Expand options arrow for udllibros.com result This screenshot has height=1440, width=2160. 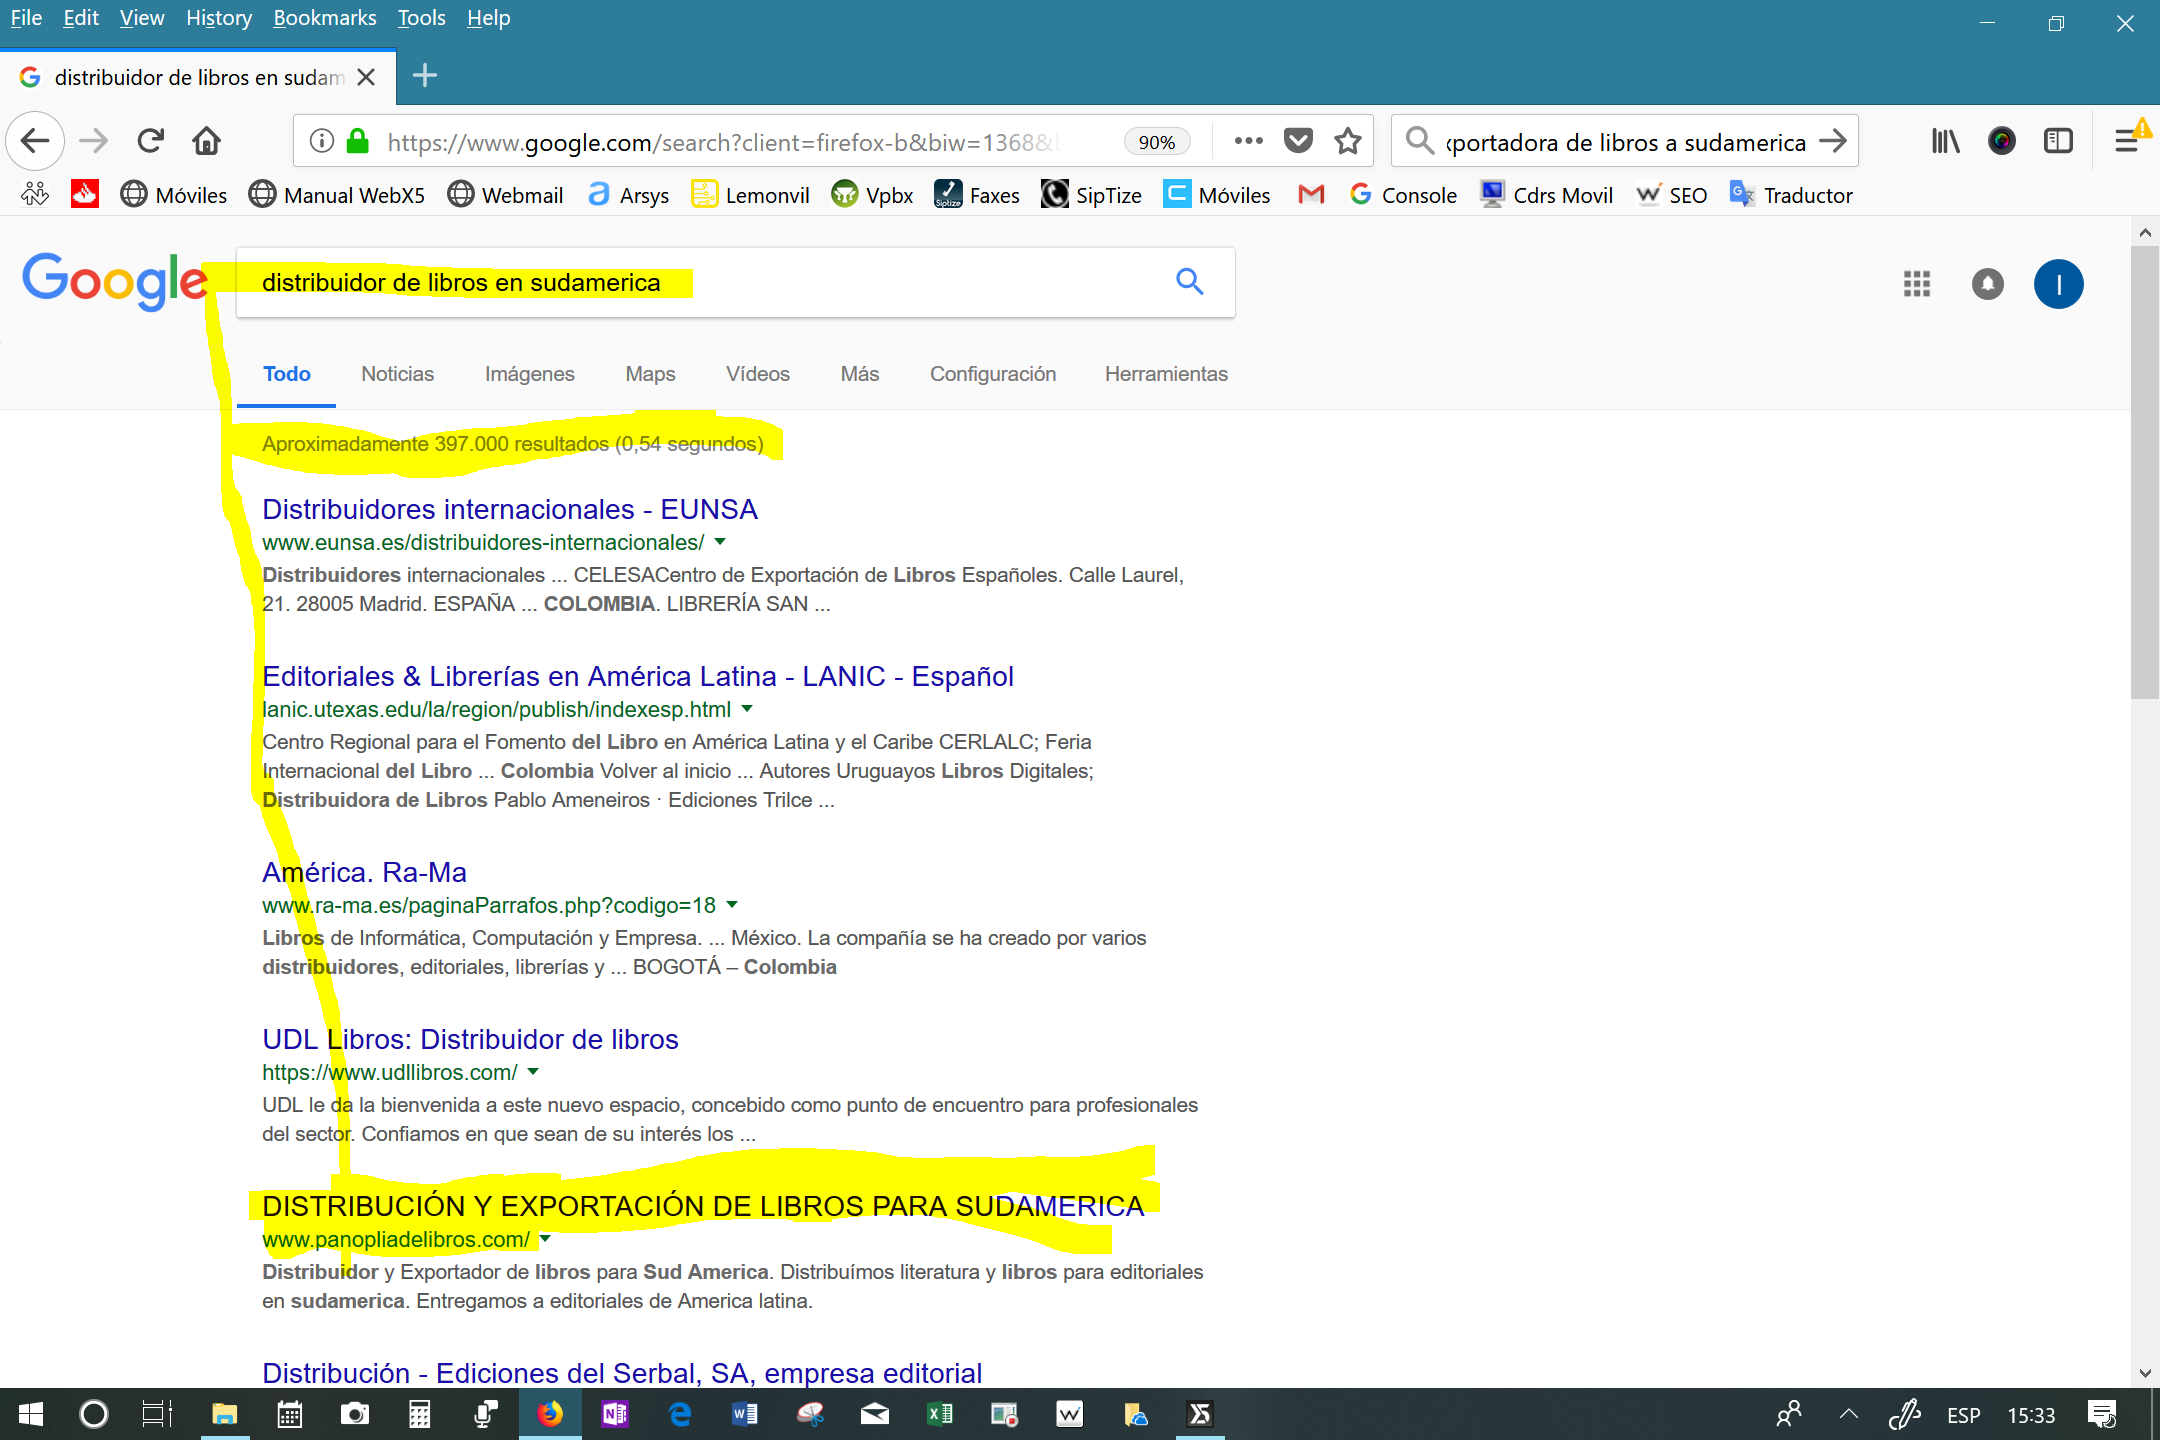(533, 1072)
